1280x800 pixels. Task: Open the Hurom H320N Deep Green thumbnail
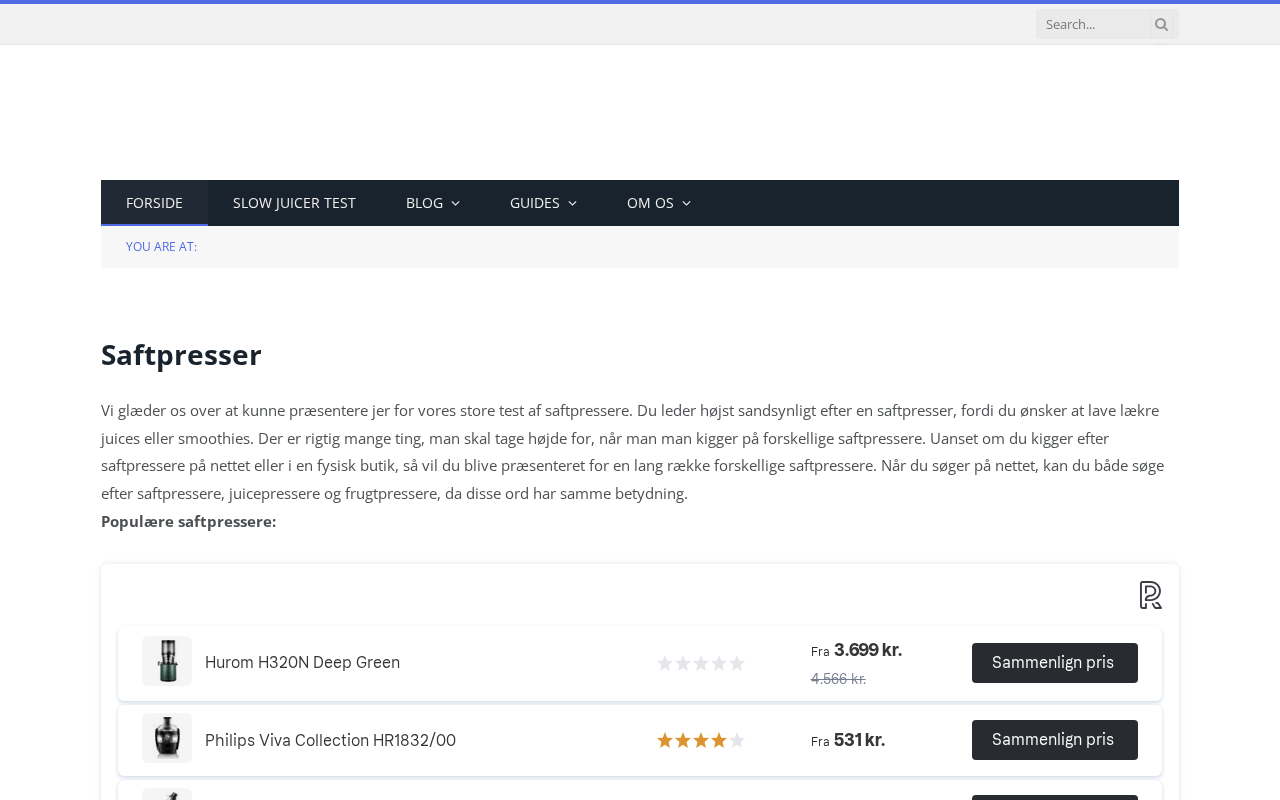click(167, 661)
